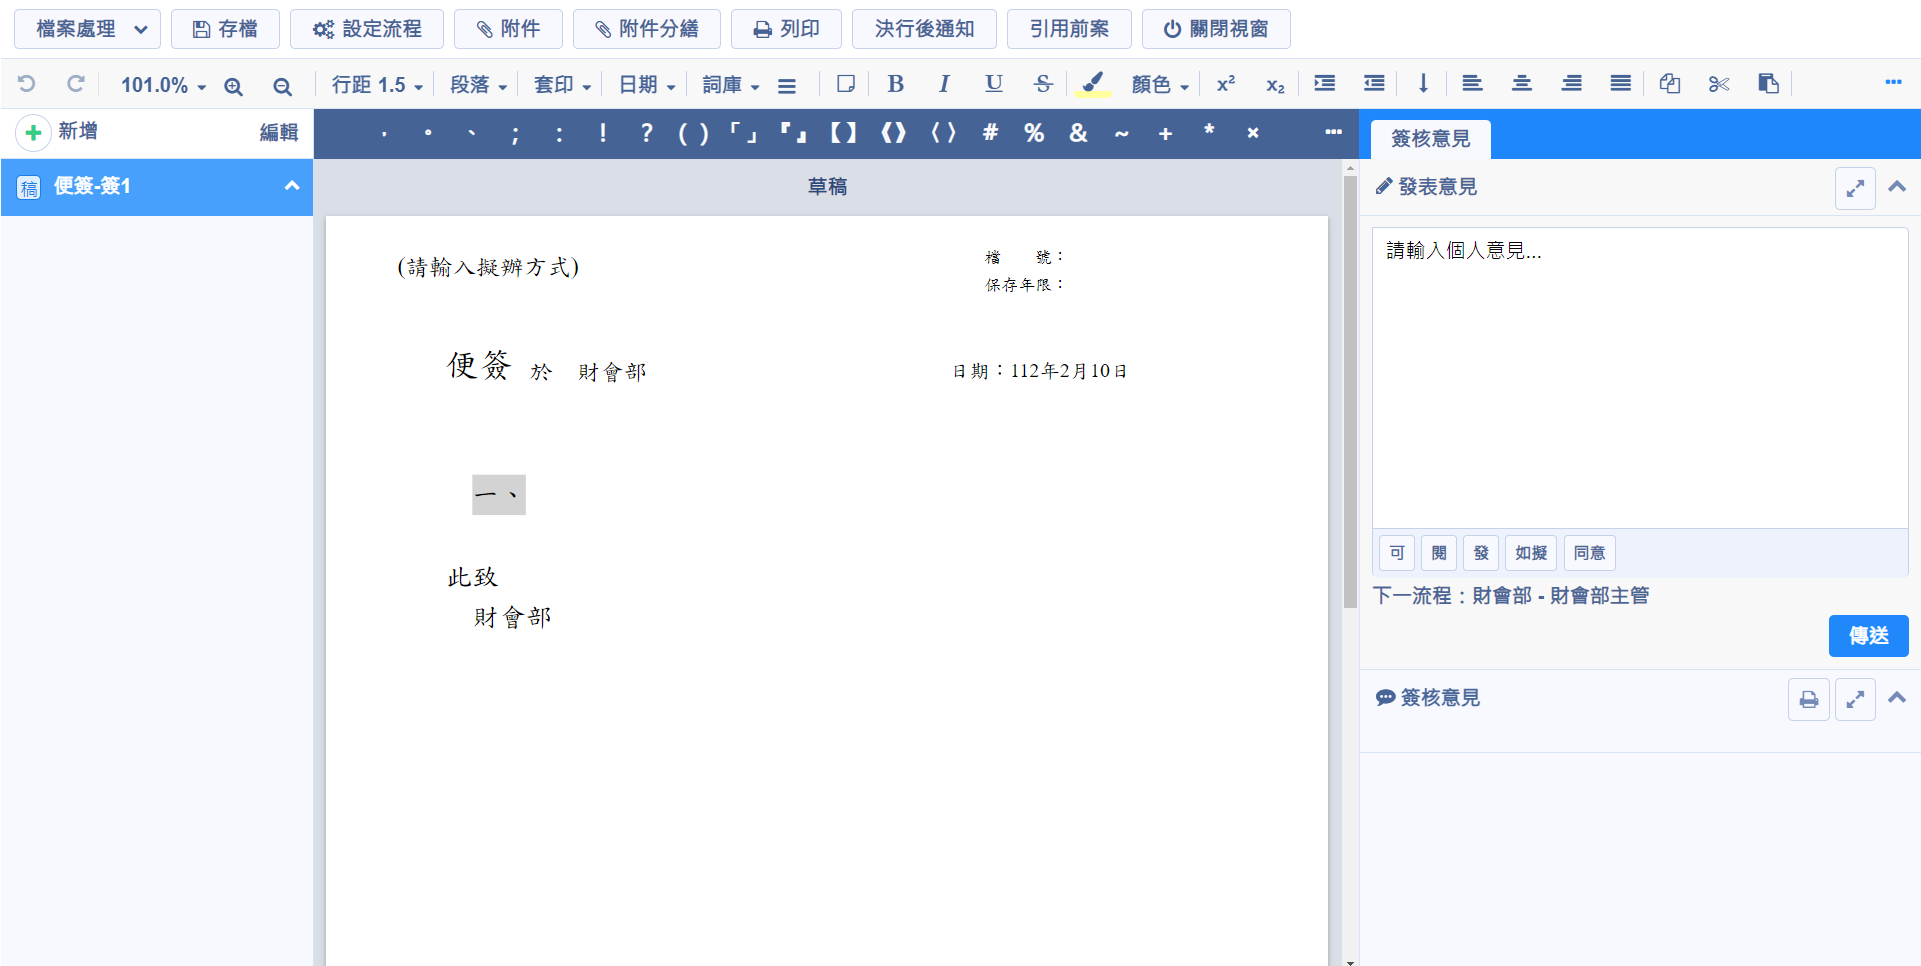
Task: Click the undo arrow icon
Action: pos(27,84)
